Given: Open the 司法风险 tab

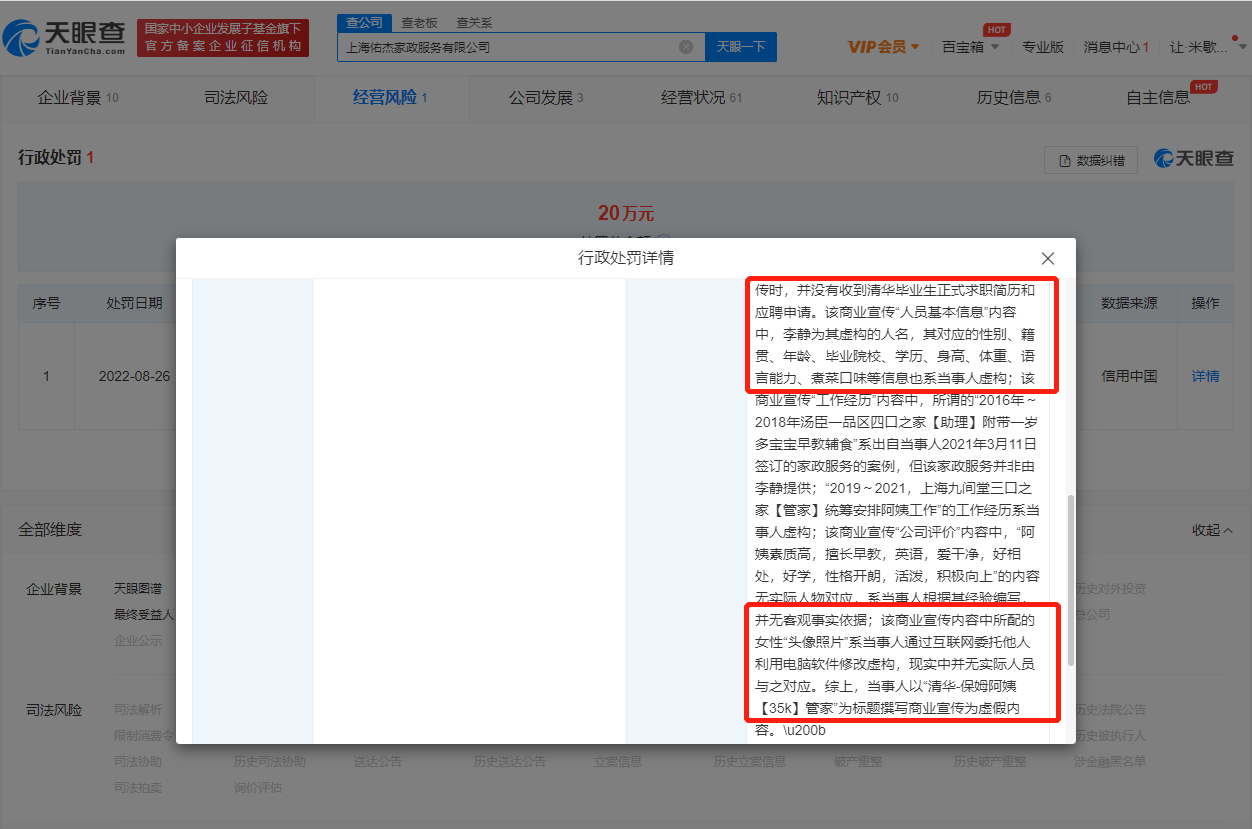Looking at the screenshot, I should 236,98.
